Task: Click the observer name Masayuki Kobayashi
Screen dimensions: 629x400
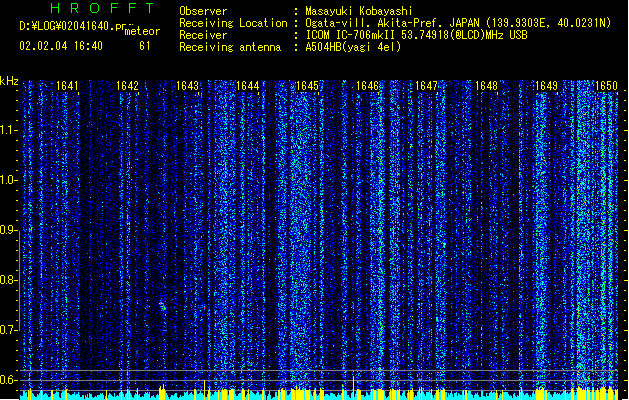Action: (358, 11)
